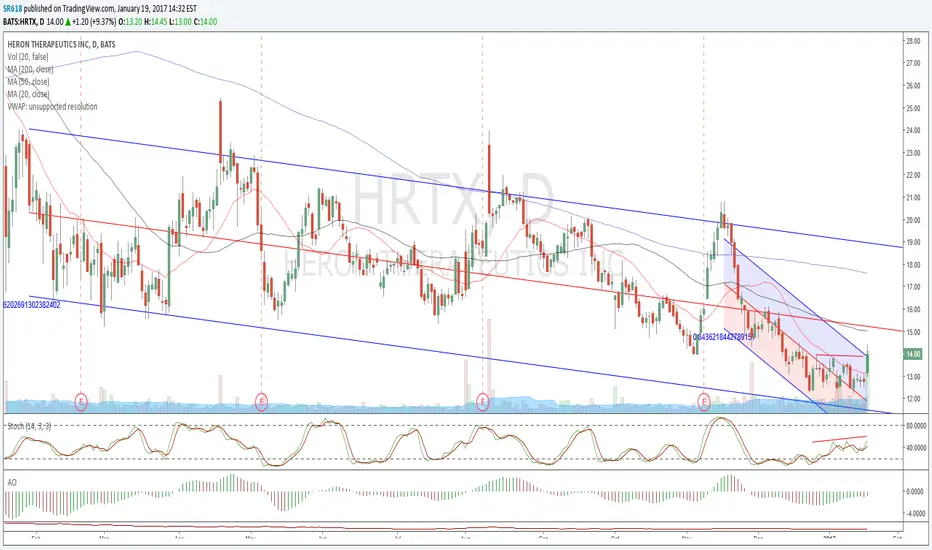Select the MA (200, close) legend entry
Viewport: 932px width, 550px height.
click(x=30, y=70)
